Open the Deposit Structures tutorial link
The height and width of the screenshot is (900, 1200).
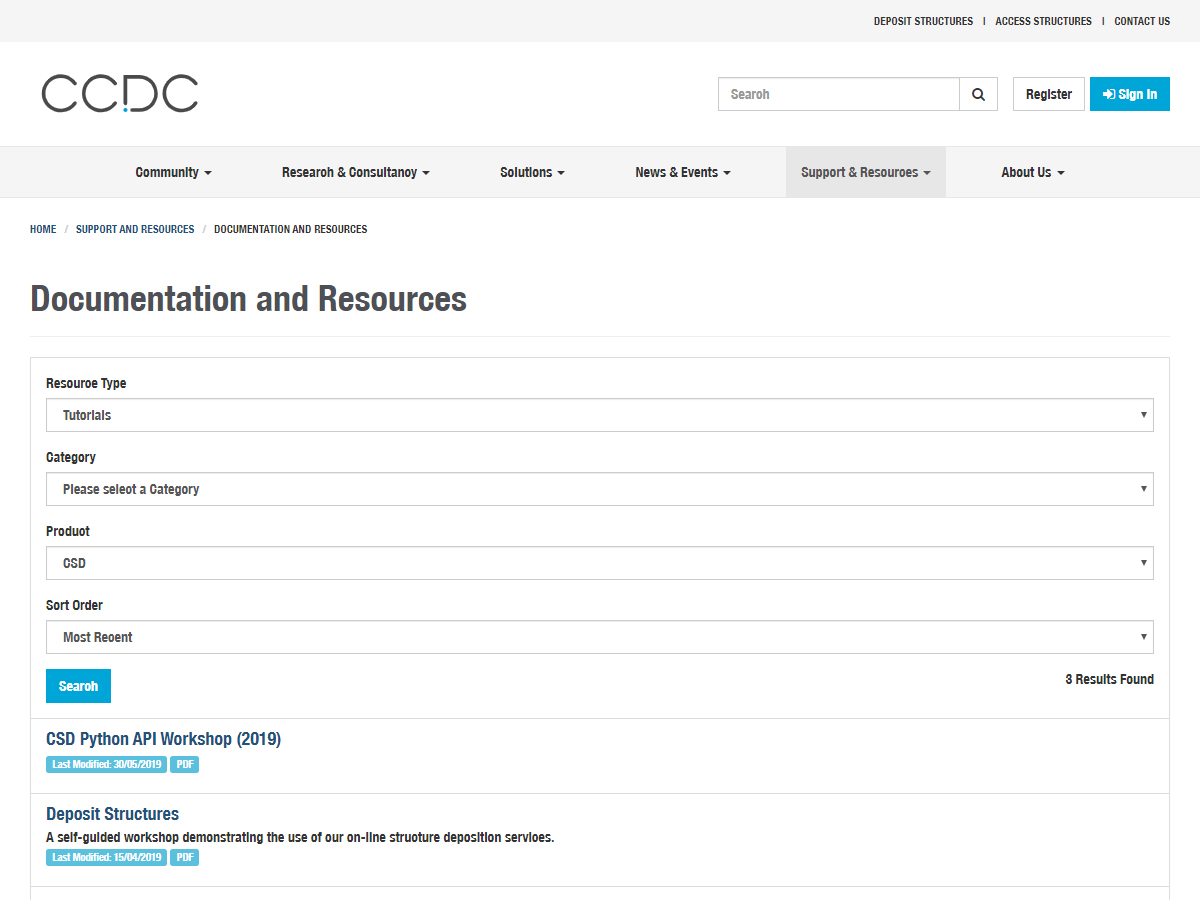click(x=112, y=814)
